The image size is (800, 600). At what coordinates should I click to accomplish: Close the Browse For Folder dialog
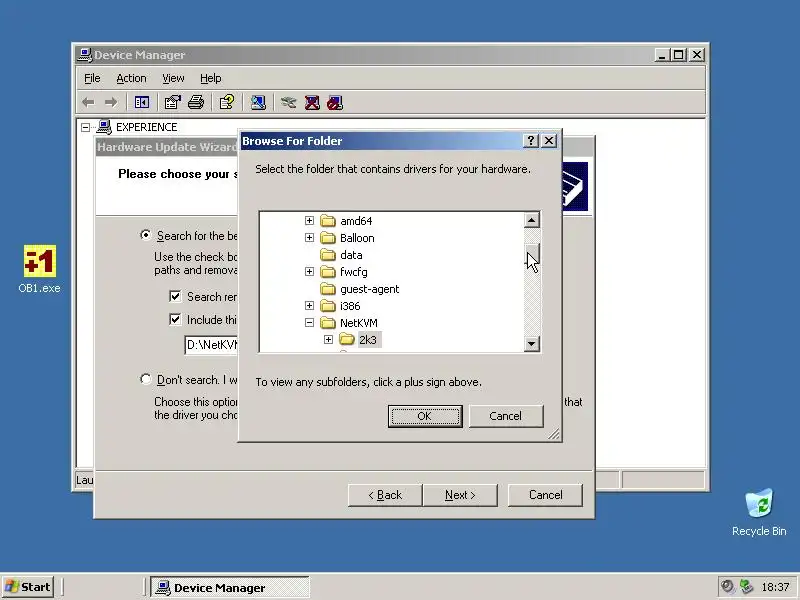(549, 141)
